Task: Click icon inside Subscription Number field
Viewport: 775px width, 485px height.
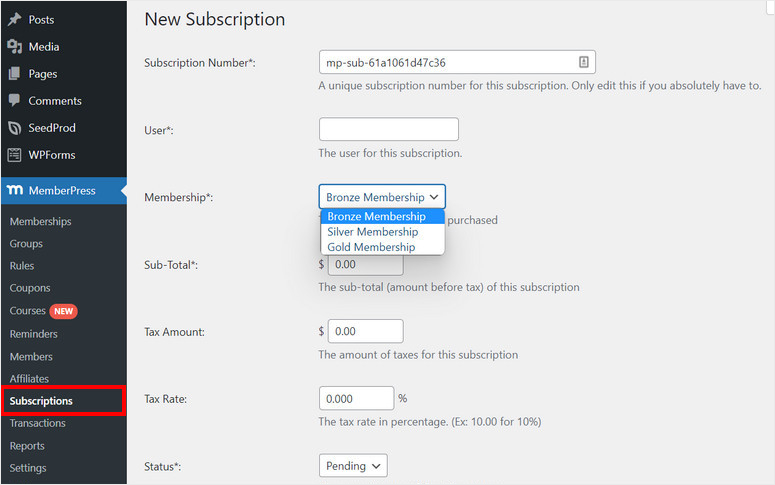Action: pos(583,62)
